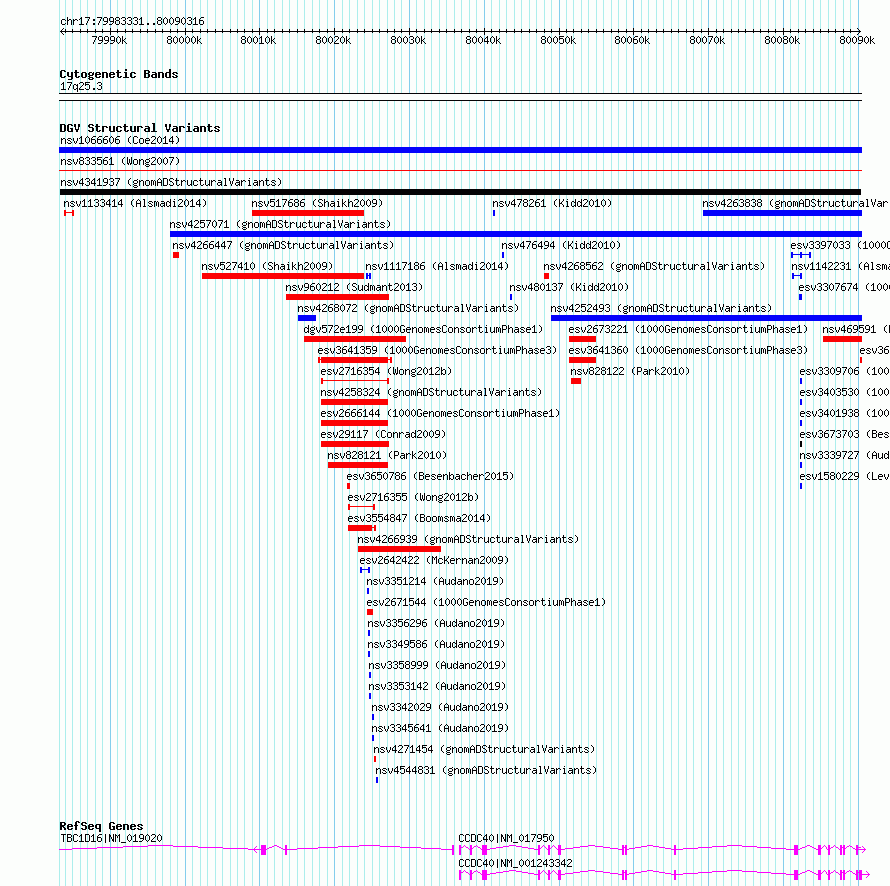The height and width of the screenshot is (886, 890).
Task: Open nsv4544831 gnomAD variant label
Action: [486, 770]
